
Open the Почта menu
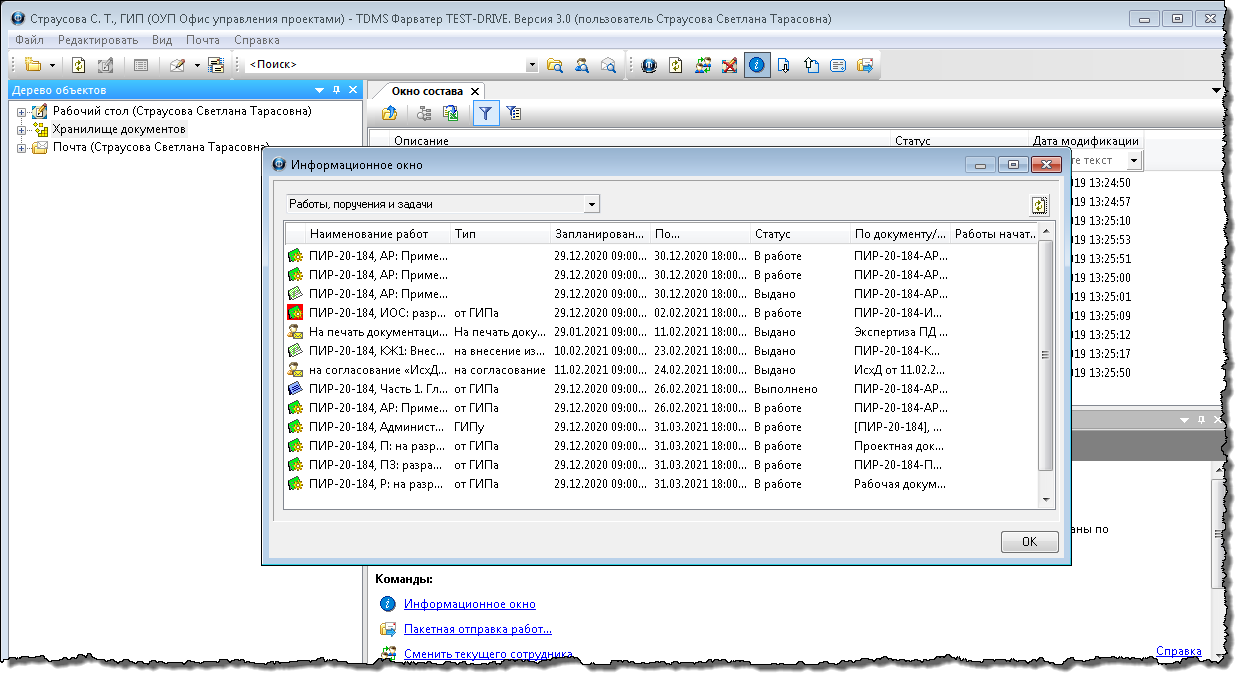click(x=203, y=40)
